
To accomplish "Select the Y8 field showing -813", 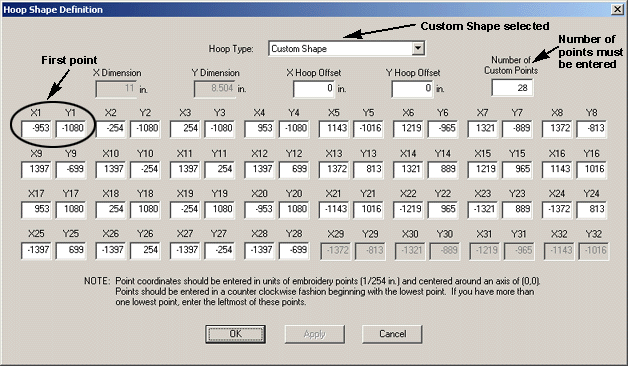I will [592, 129].
